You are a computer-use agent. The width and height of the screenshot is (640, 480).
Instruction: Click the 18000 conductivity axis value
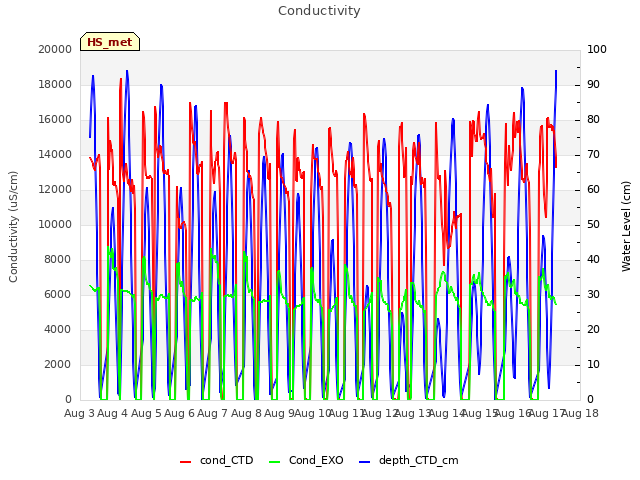tap(55, 84)
